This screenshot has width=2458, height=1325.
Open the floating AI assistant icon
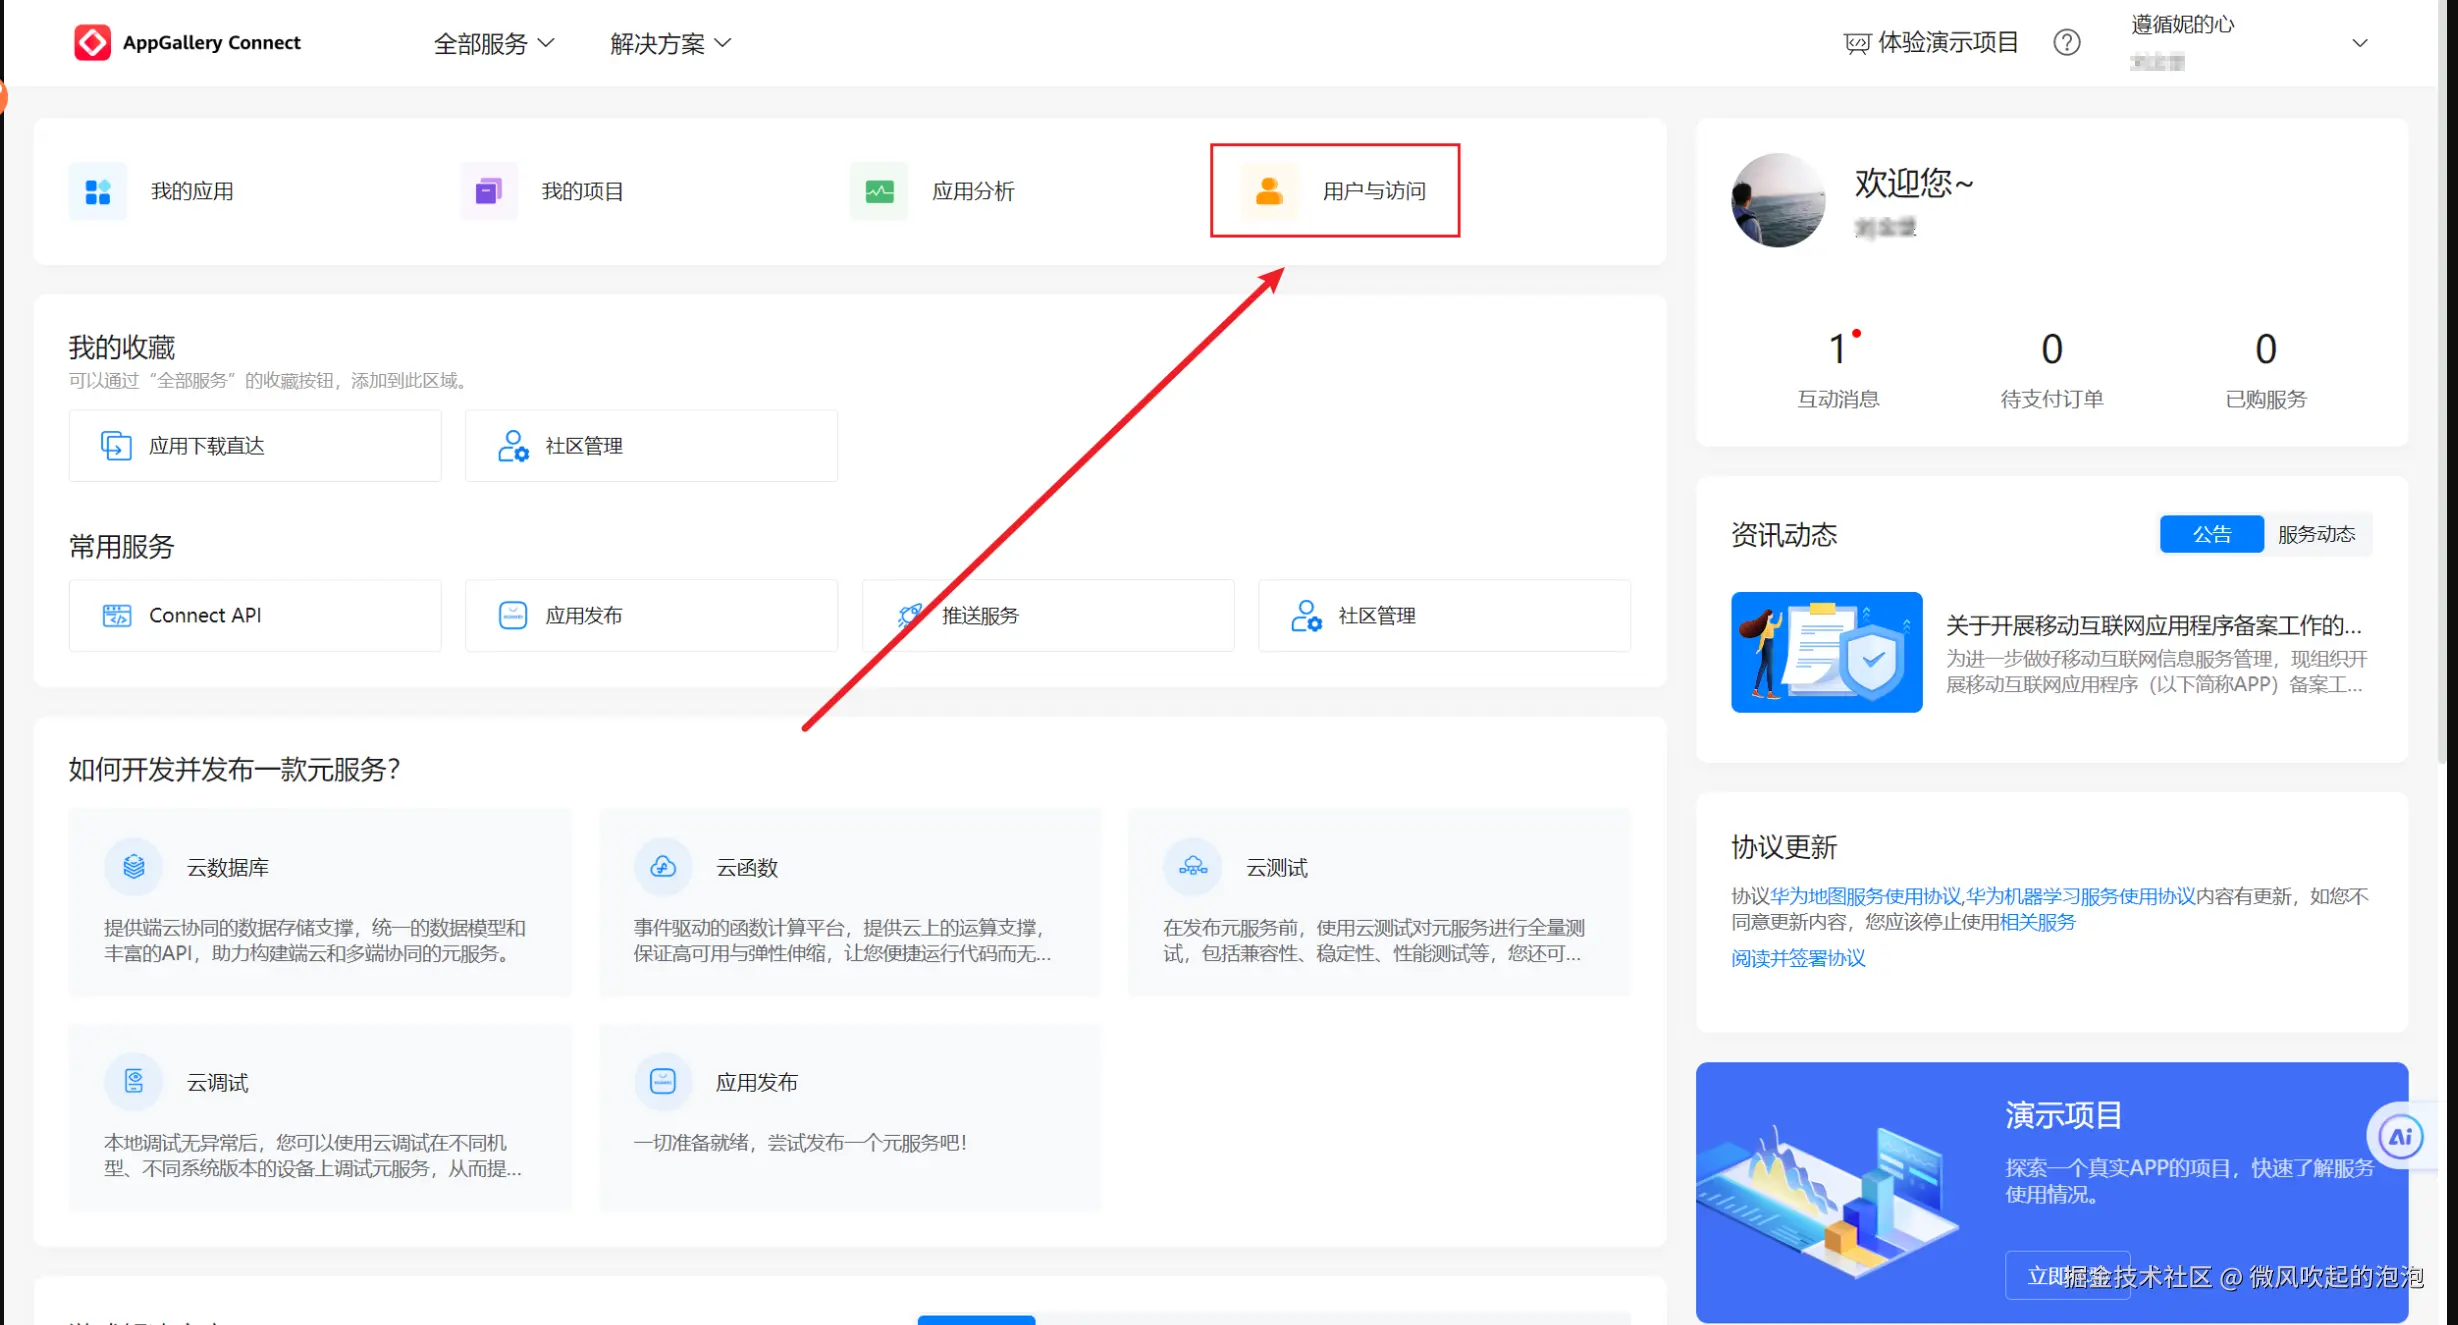point(2400,1136)
